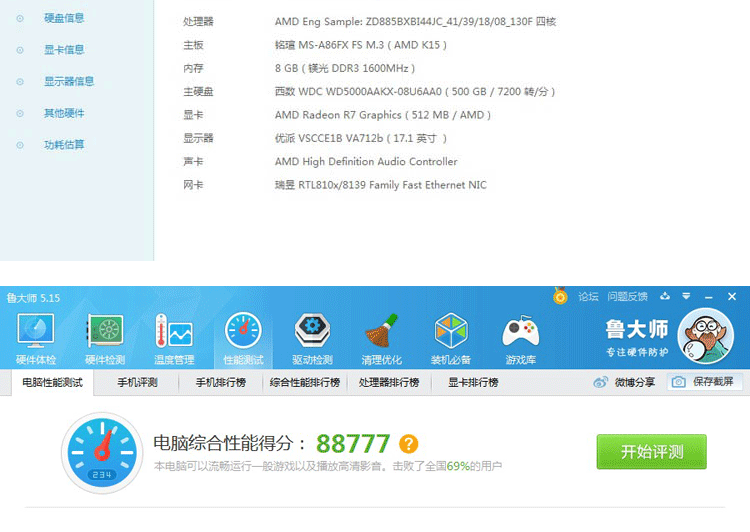Switch to 手机评测 tab
Viewport: 750px width, 532px height.
tap(137, 382)
